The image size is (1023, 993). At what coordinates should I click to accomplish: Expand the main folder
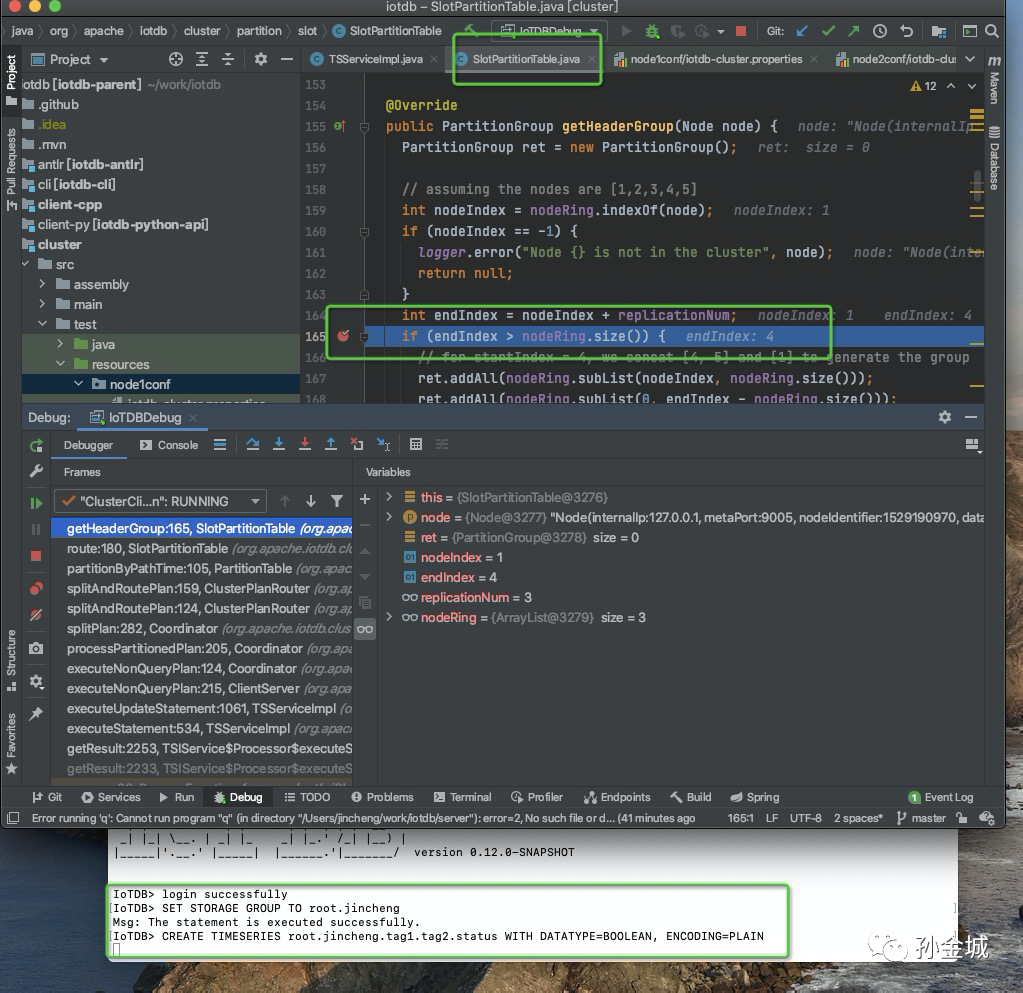point(42,304)
